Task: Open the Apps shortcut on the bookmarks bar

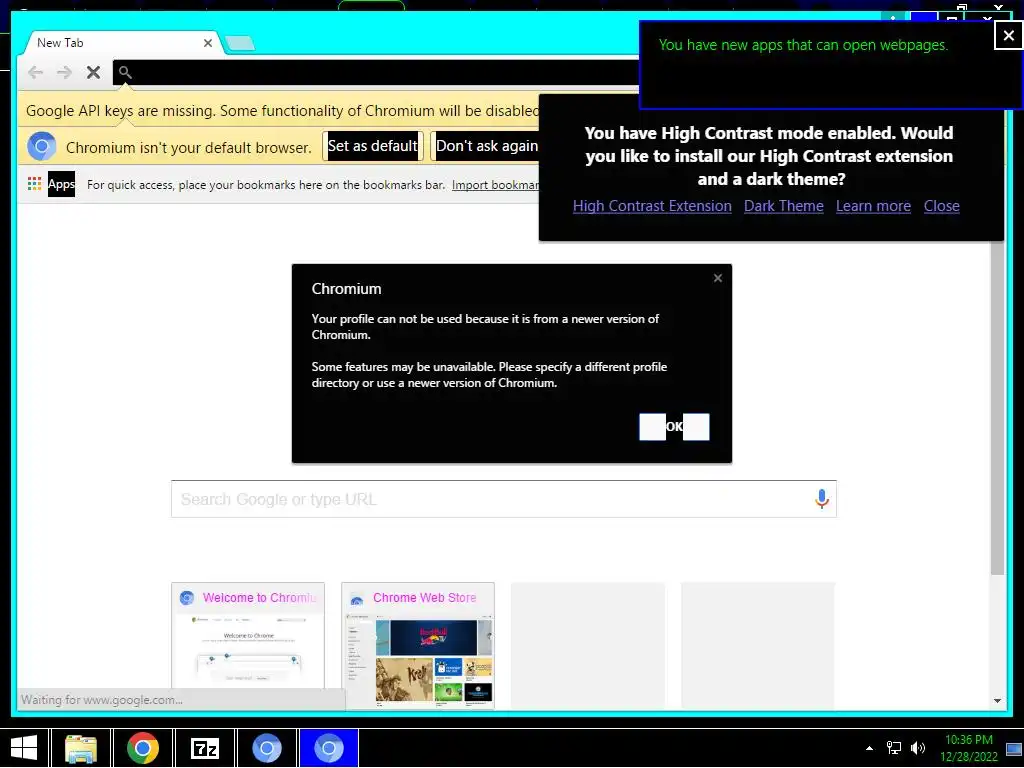Action: point(52,184)
